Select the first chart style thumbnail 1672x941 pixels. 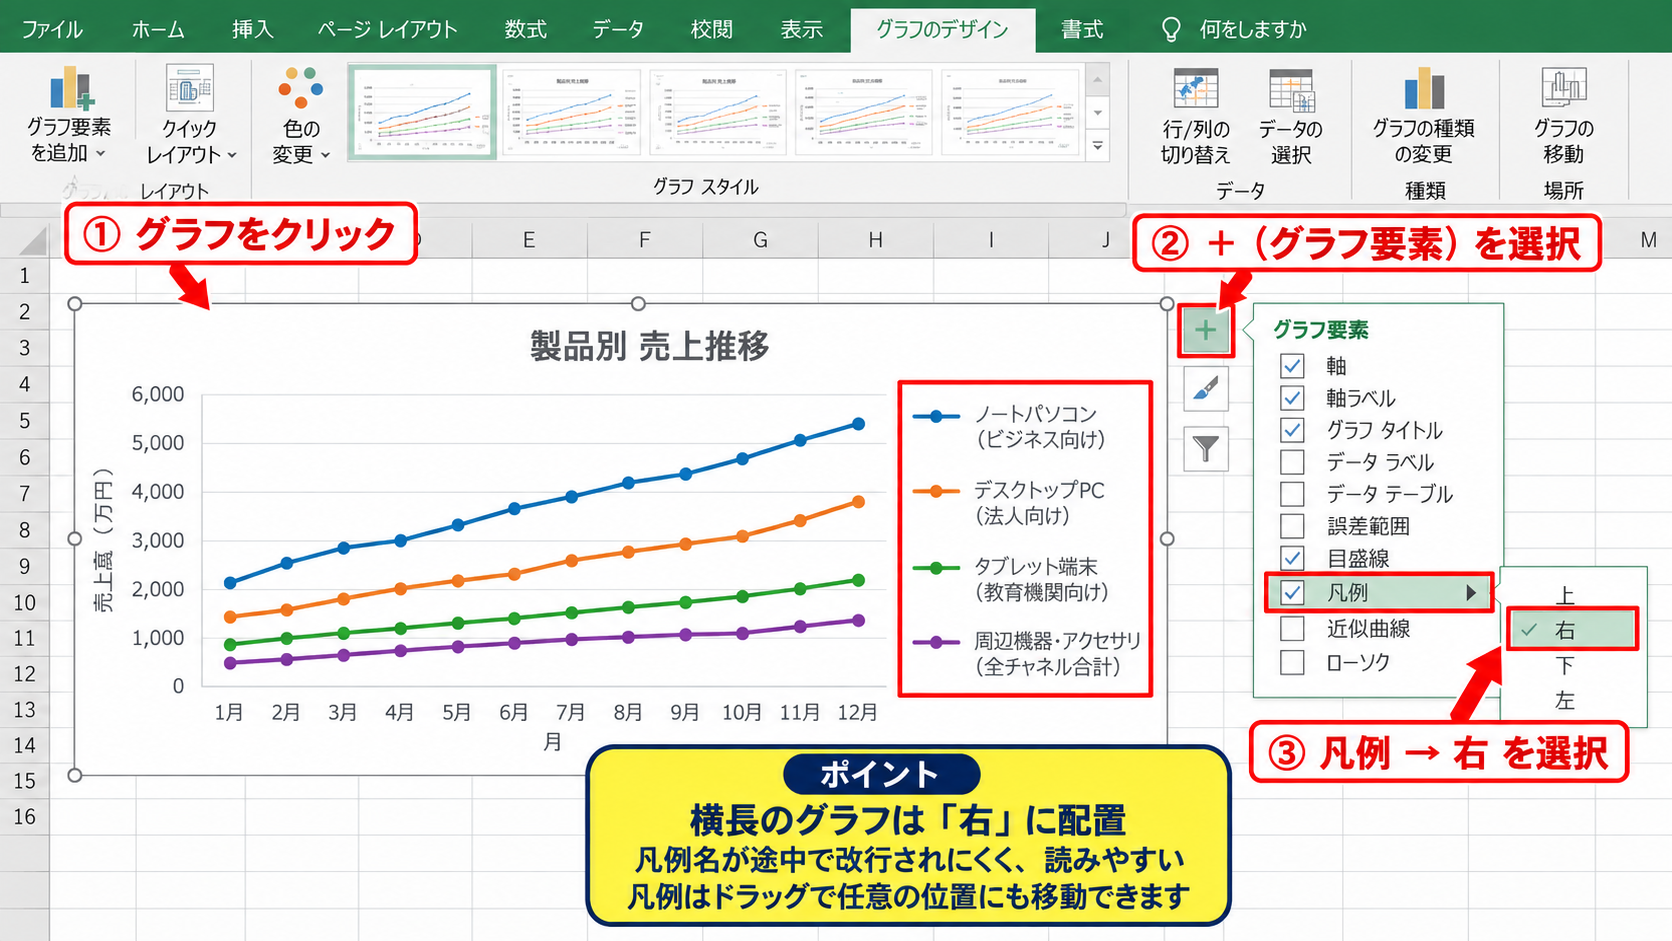422,112
